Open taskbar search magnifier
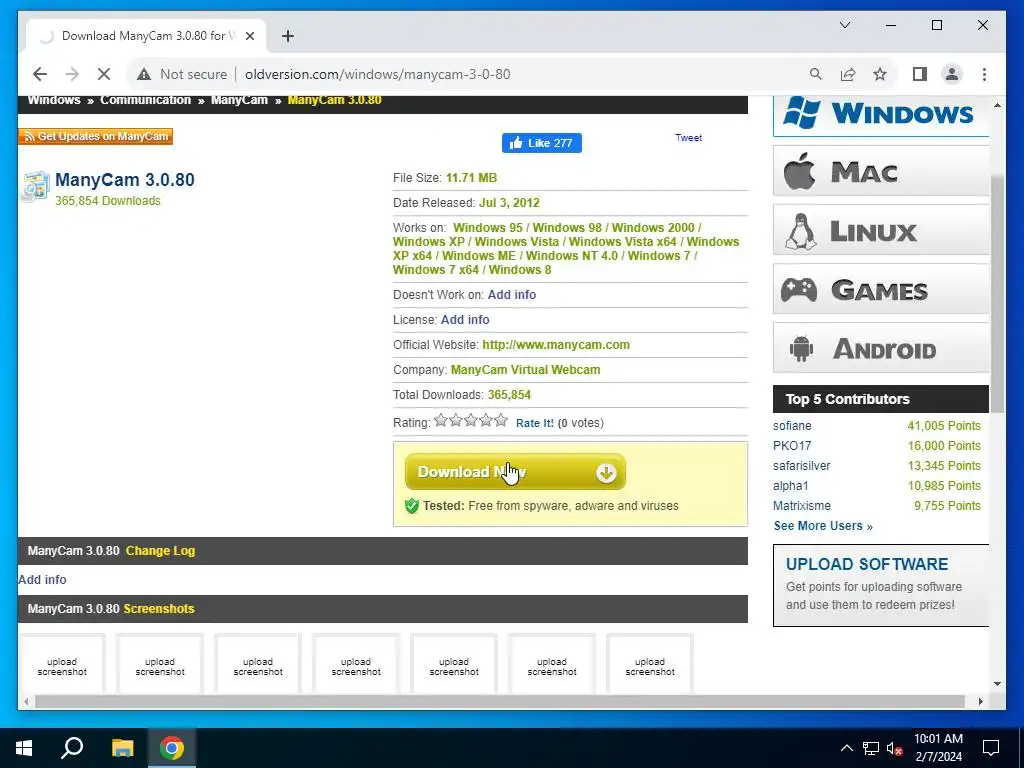This screenshot has height=768, width=1024. coord(72,748)
